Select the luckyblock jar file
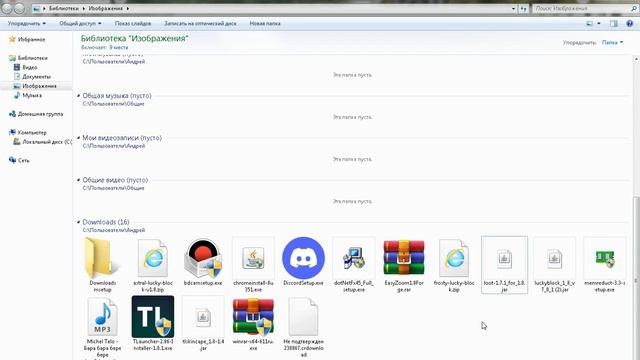The image size is (640, 360). coord(554,258)
